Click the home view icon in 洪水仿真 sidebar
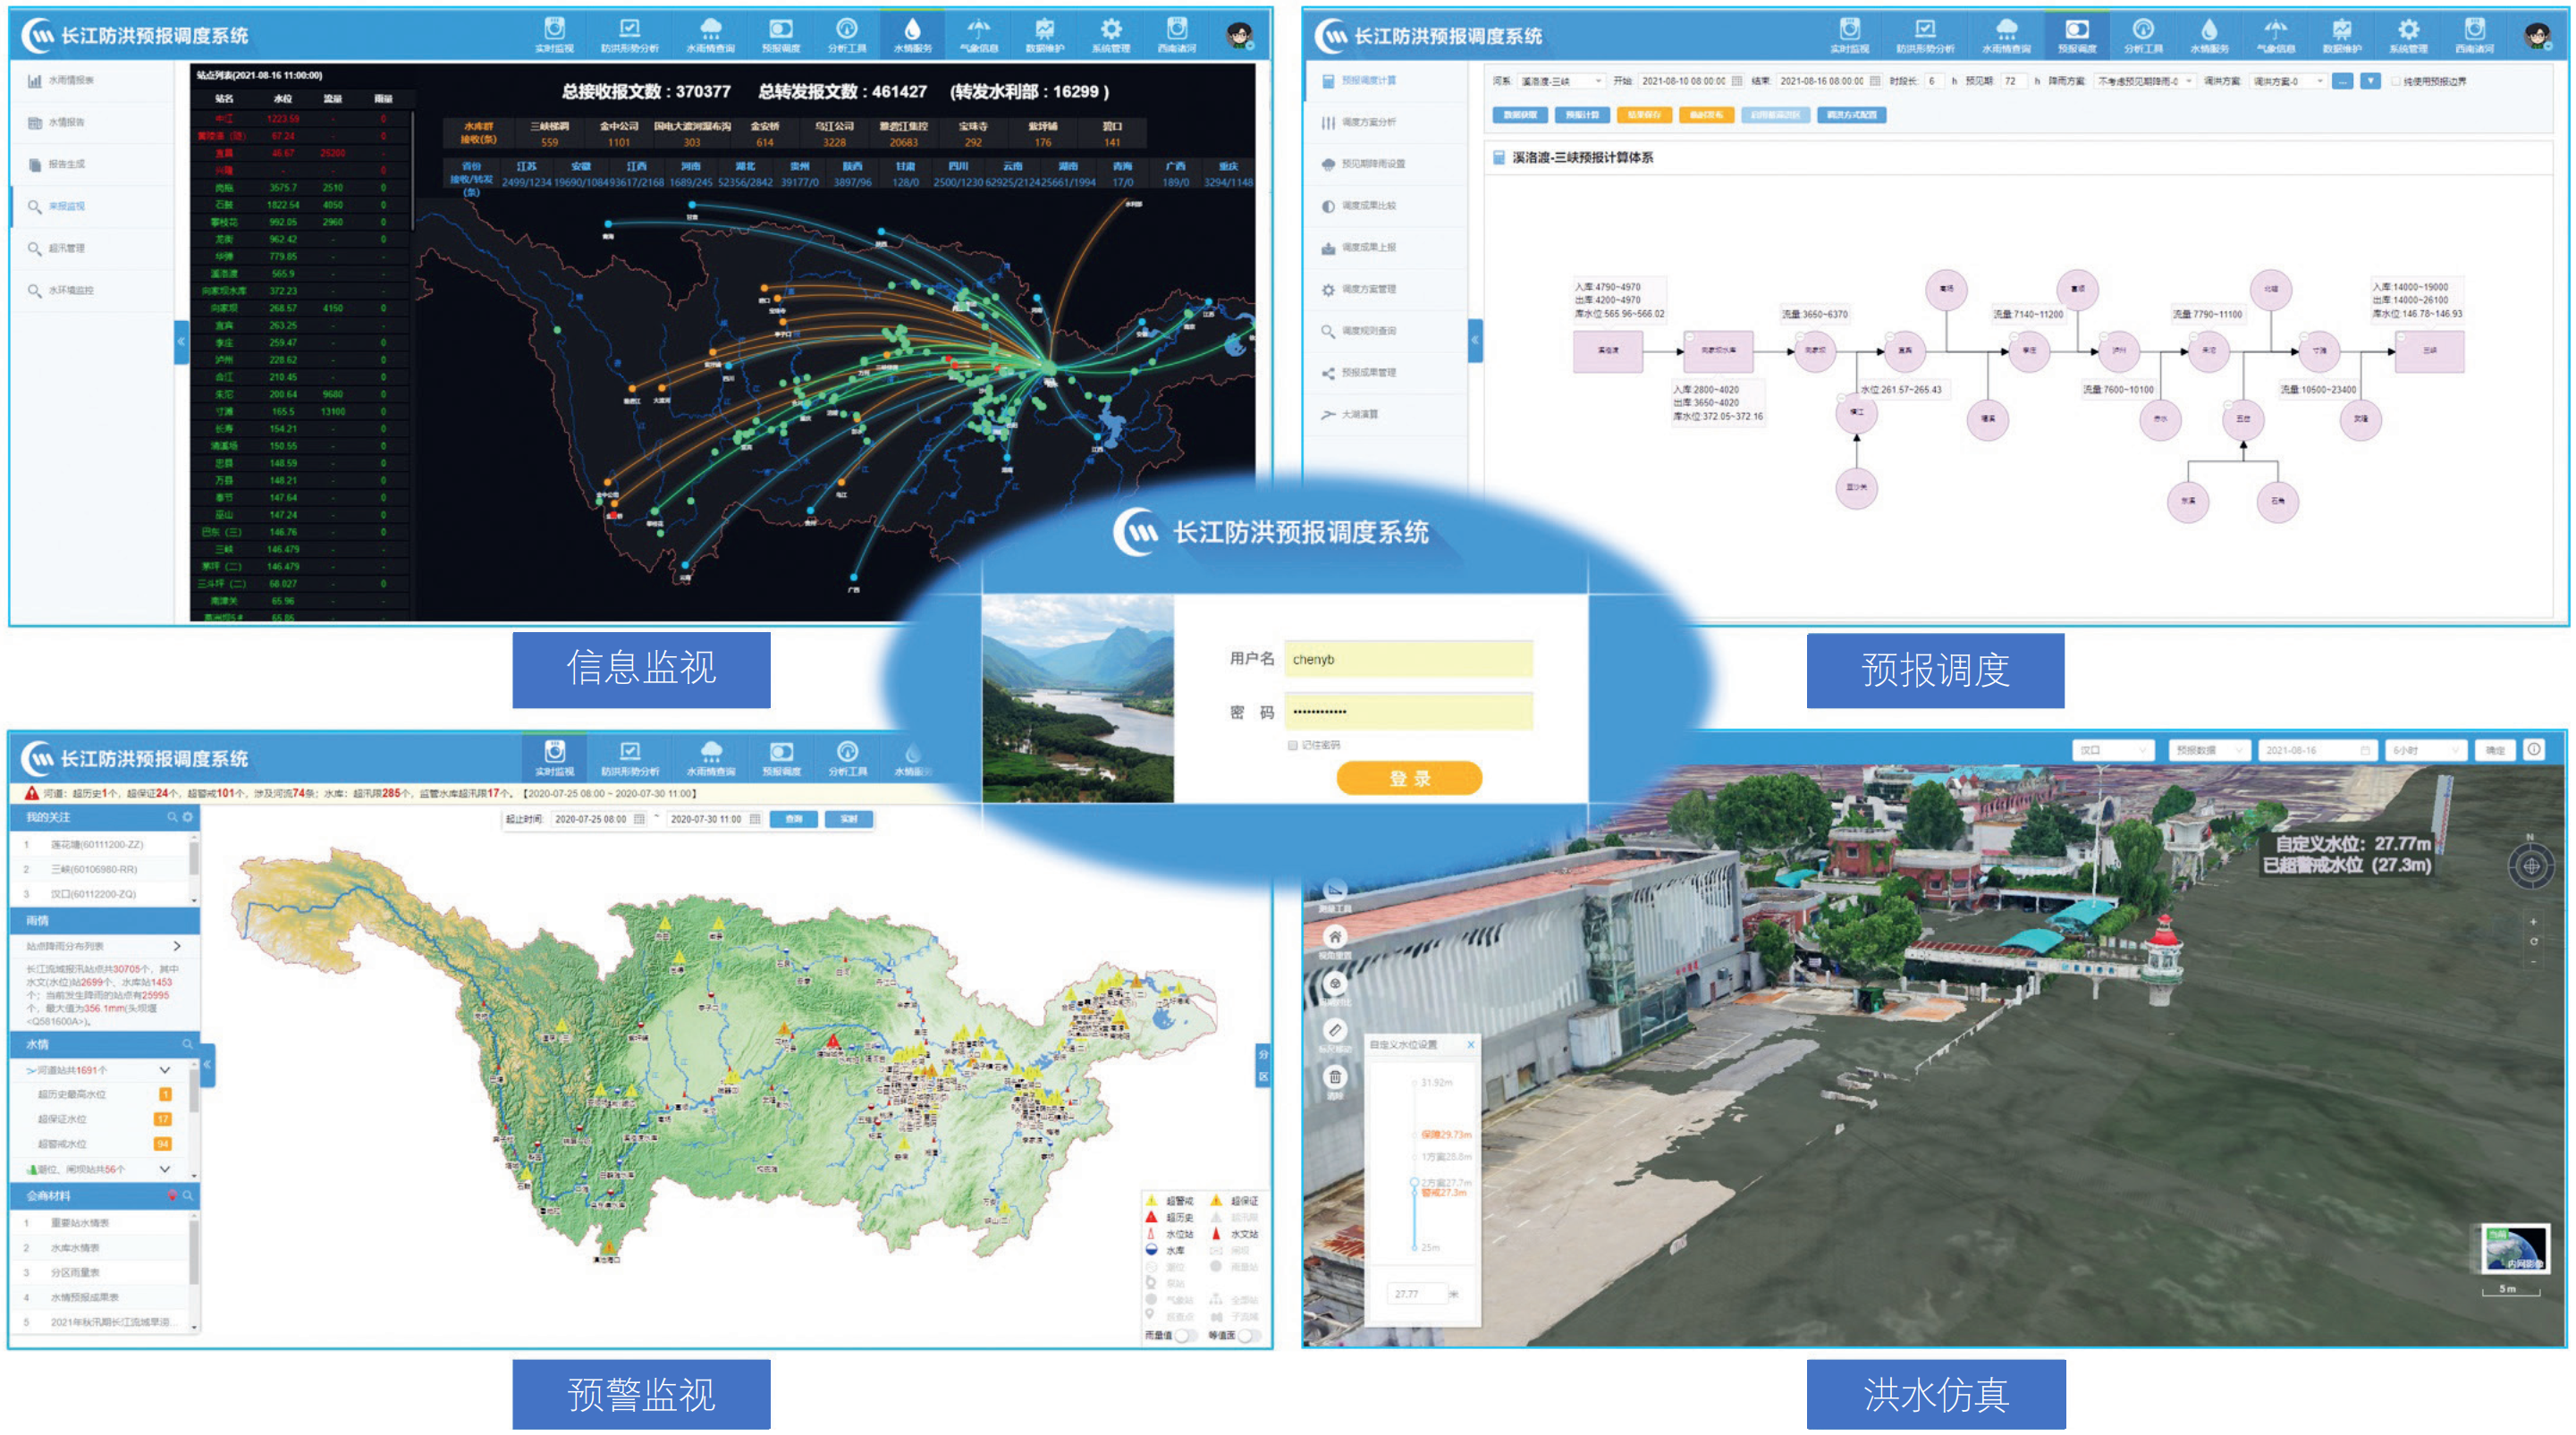This screenshot has width=2576, height=1435. (x=1334, y=937)
